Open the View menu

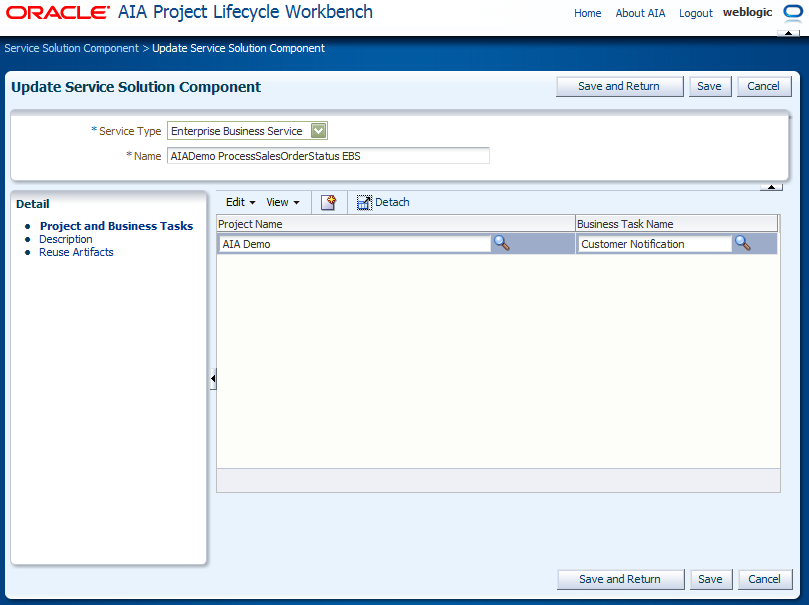[283, 202]
